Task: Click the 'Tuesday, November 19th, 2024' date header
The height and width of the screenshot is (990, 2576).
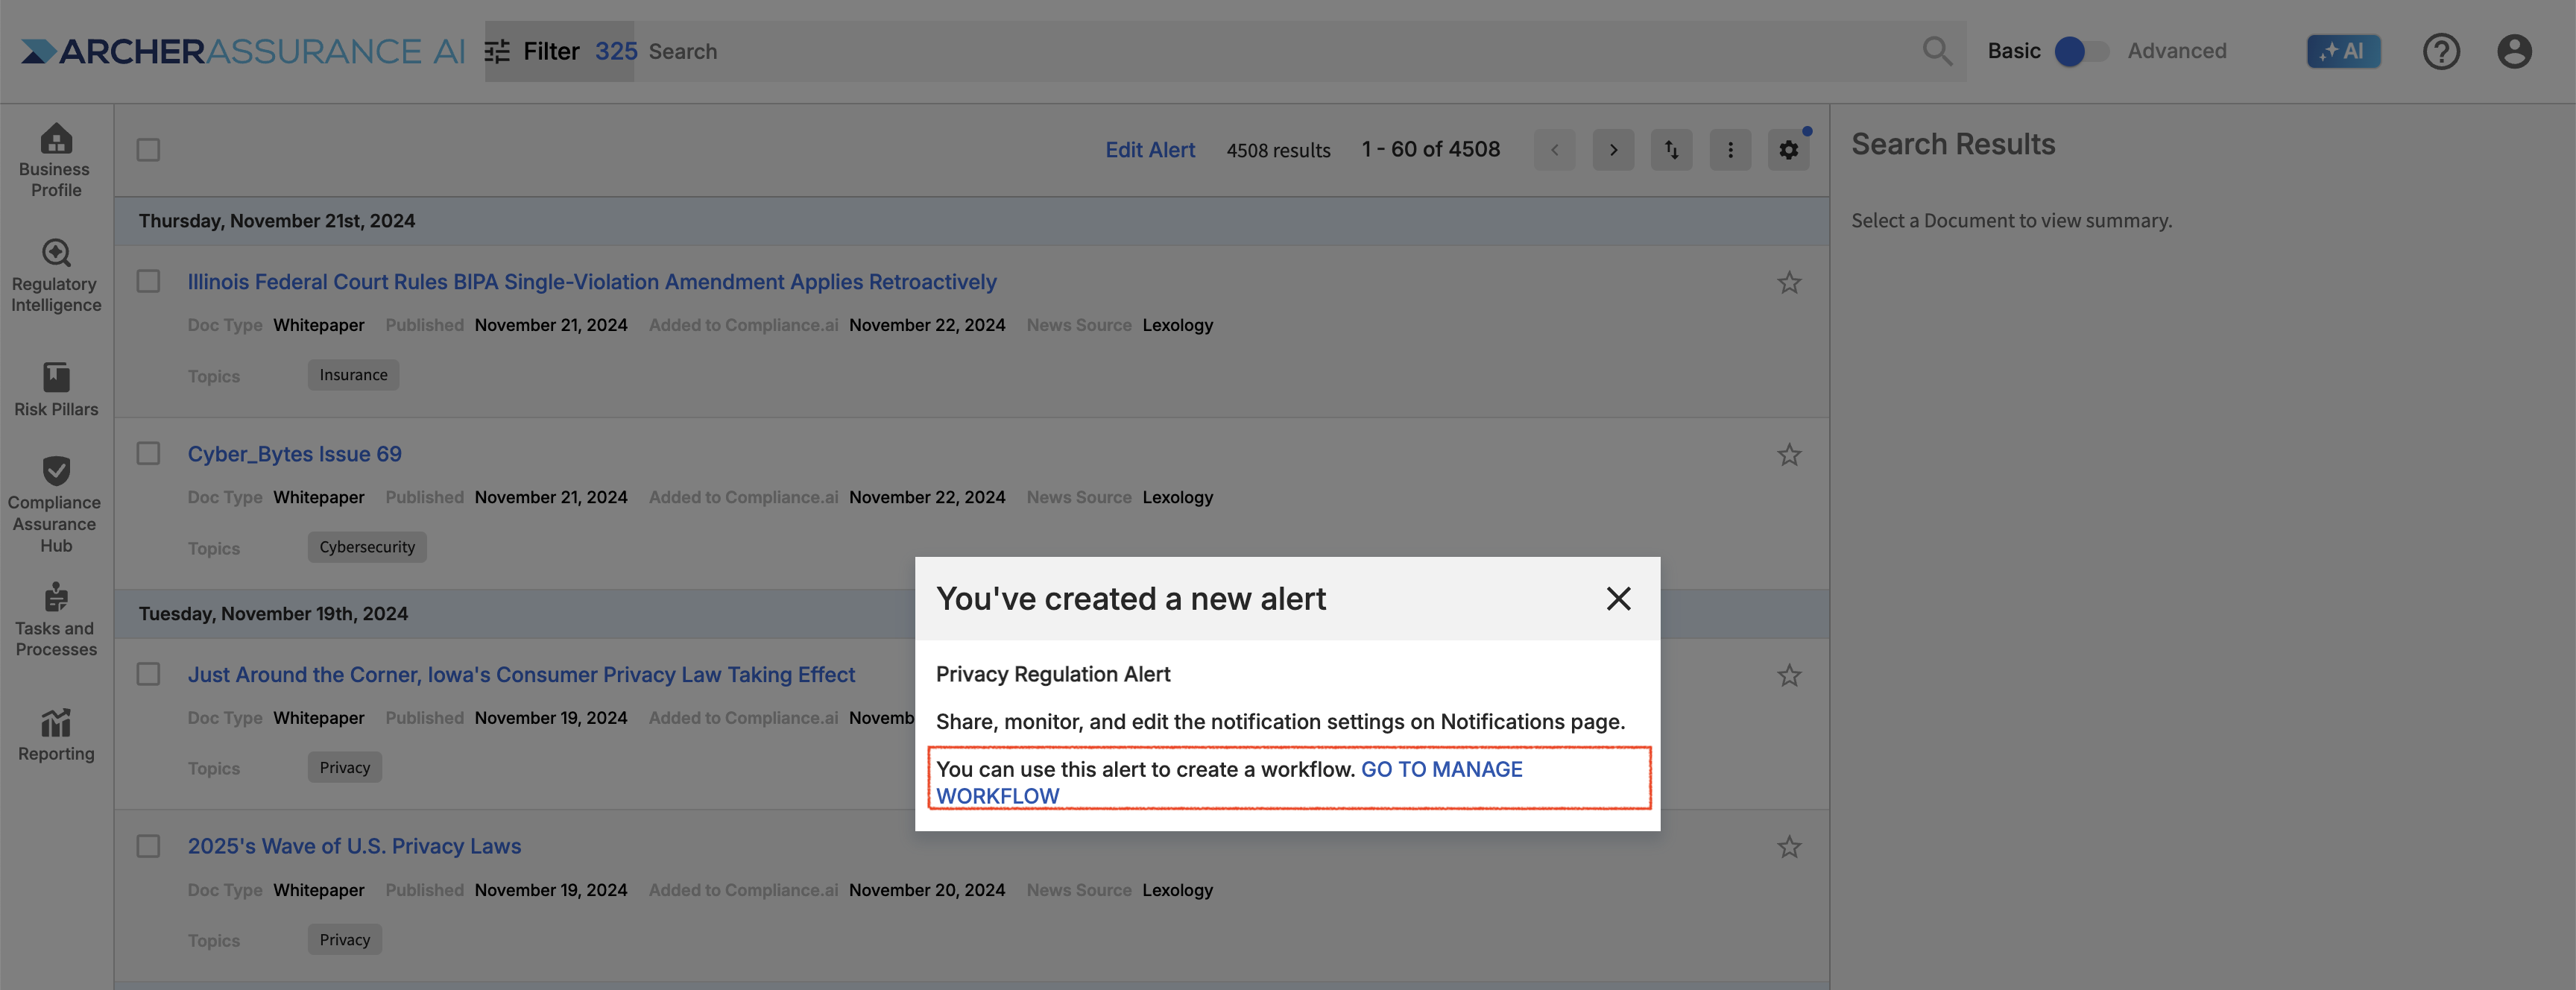Action: [x=273, y=613]
